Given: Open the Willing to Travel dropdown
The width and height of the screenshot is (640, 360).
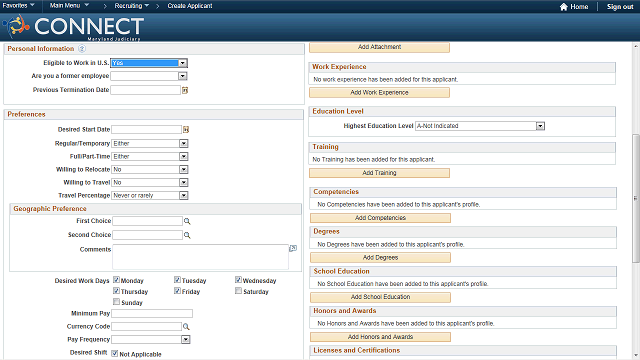Looking at the screenshot, I should pyautogui.click(x=184, y=182).
